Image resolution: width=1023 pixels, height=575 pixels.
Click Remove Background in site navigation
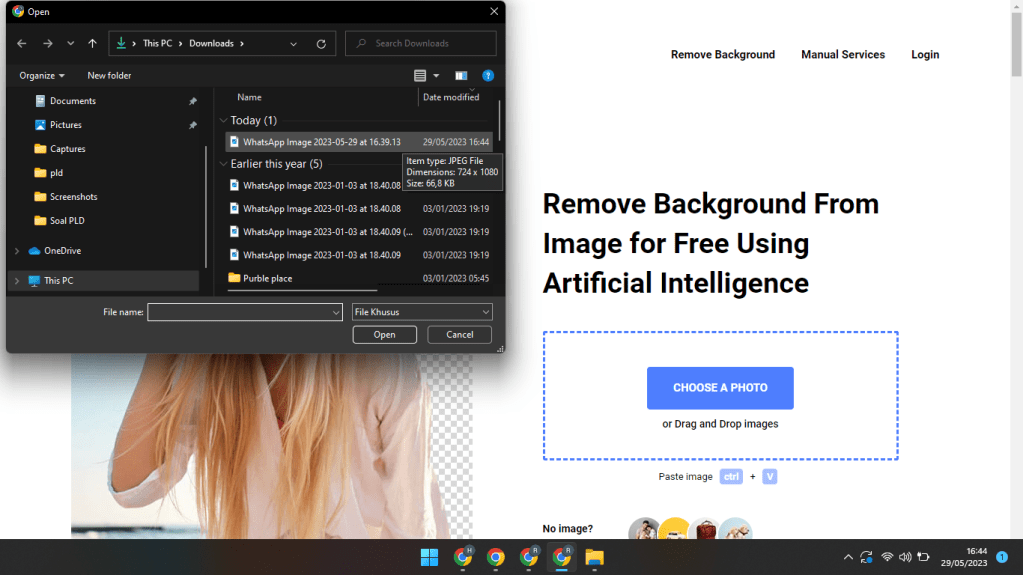point(723,55)
